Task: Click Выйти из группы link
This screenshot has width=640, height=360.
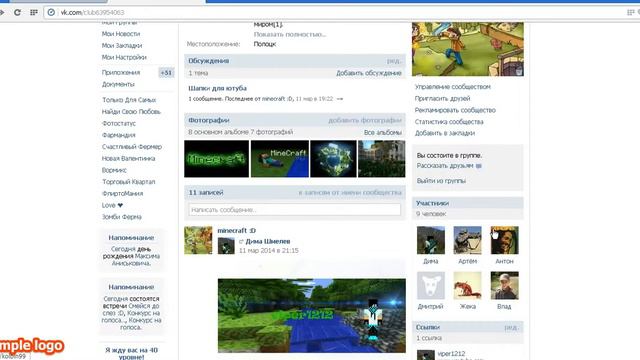Action: 441,181
